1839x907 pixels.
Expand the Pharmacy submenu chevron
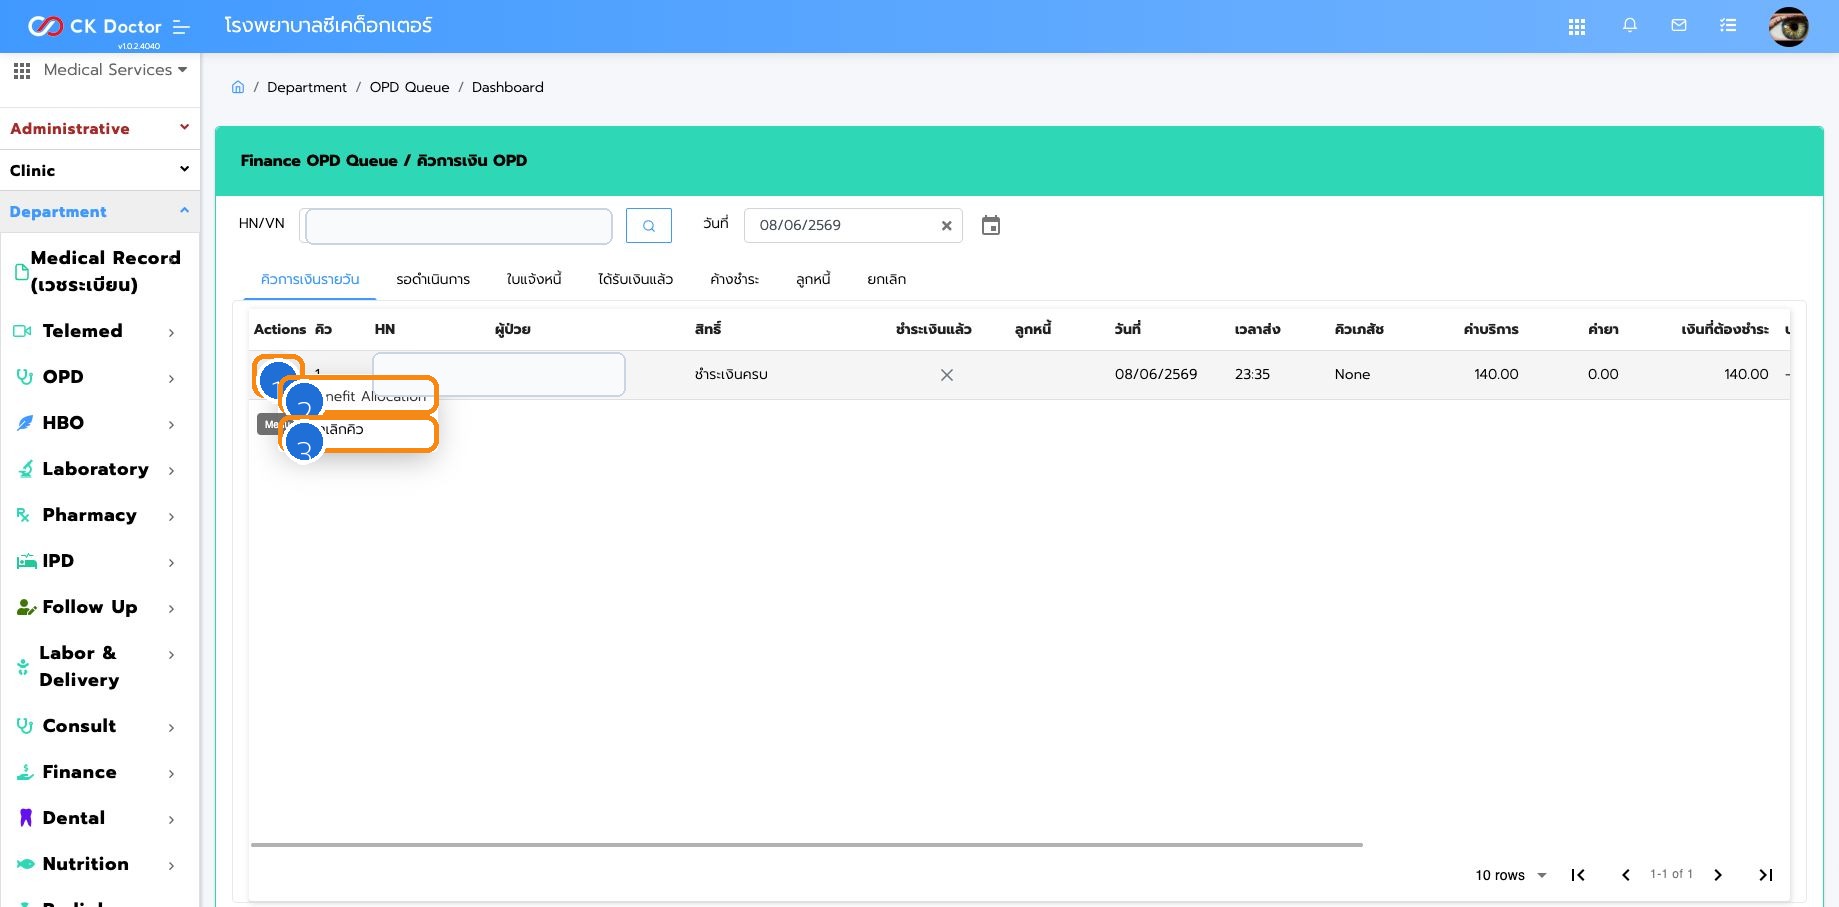[172, 516]
